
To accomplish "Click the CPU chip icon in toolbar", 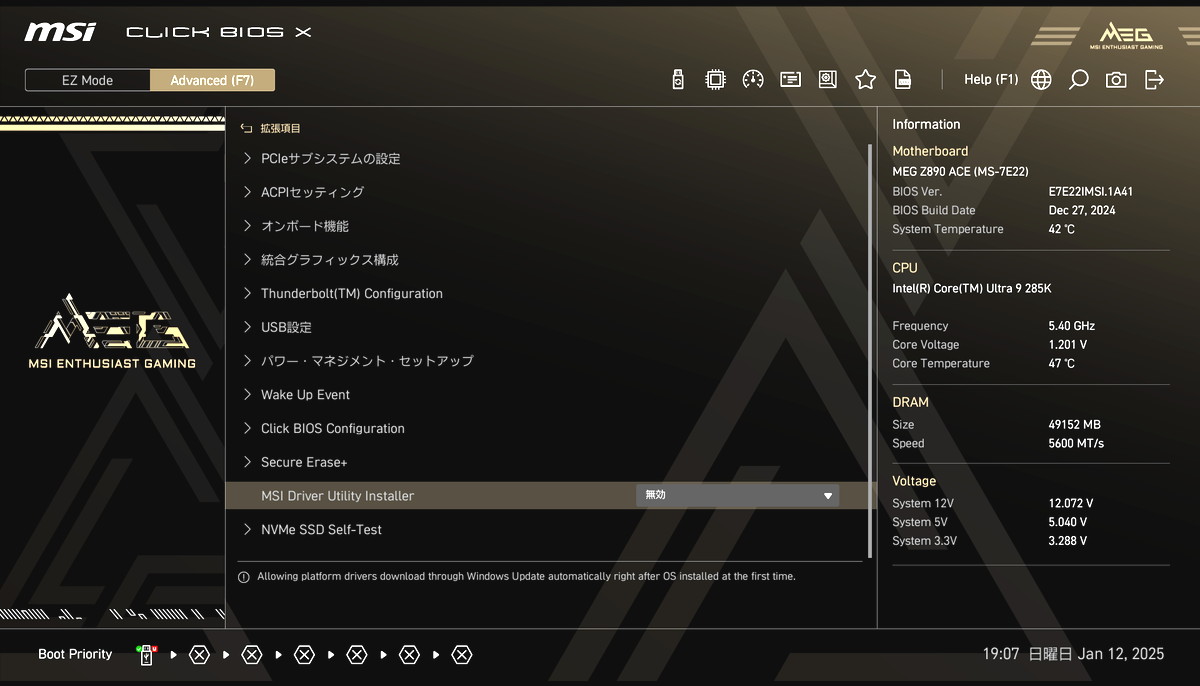I will [x=715, y=80].
